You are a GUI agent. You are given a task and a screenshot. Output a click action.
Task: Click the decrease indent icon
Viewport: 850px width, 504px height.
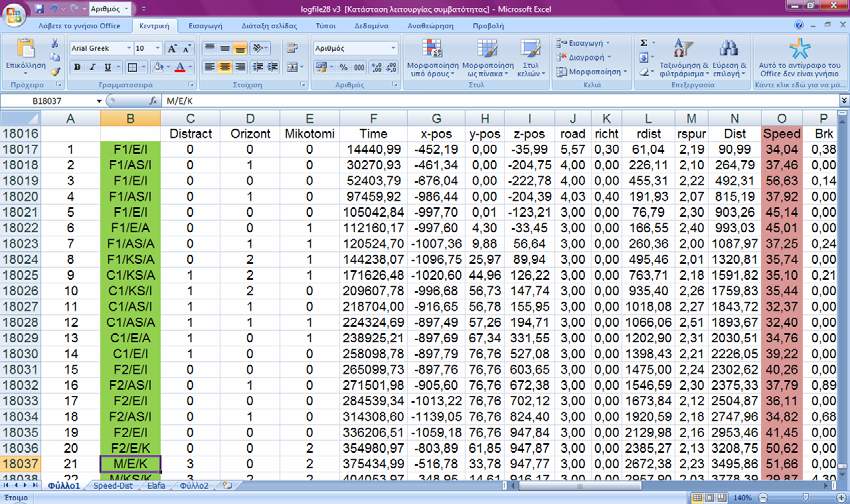(x=258, y=67)
